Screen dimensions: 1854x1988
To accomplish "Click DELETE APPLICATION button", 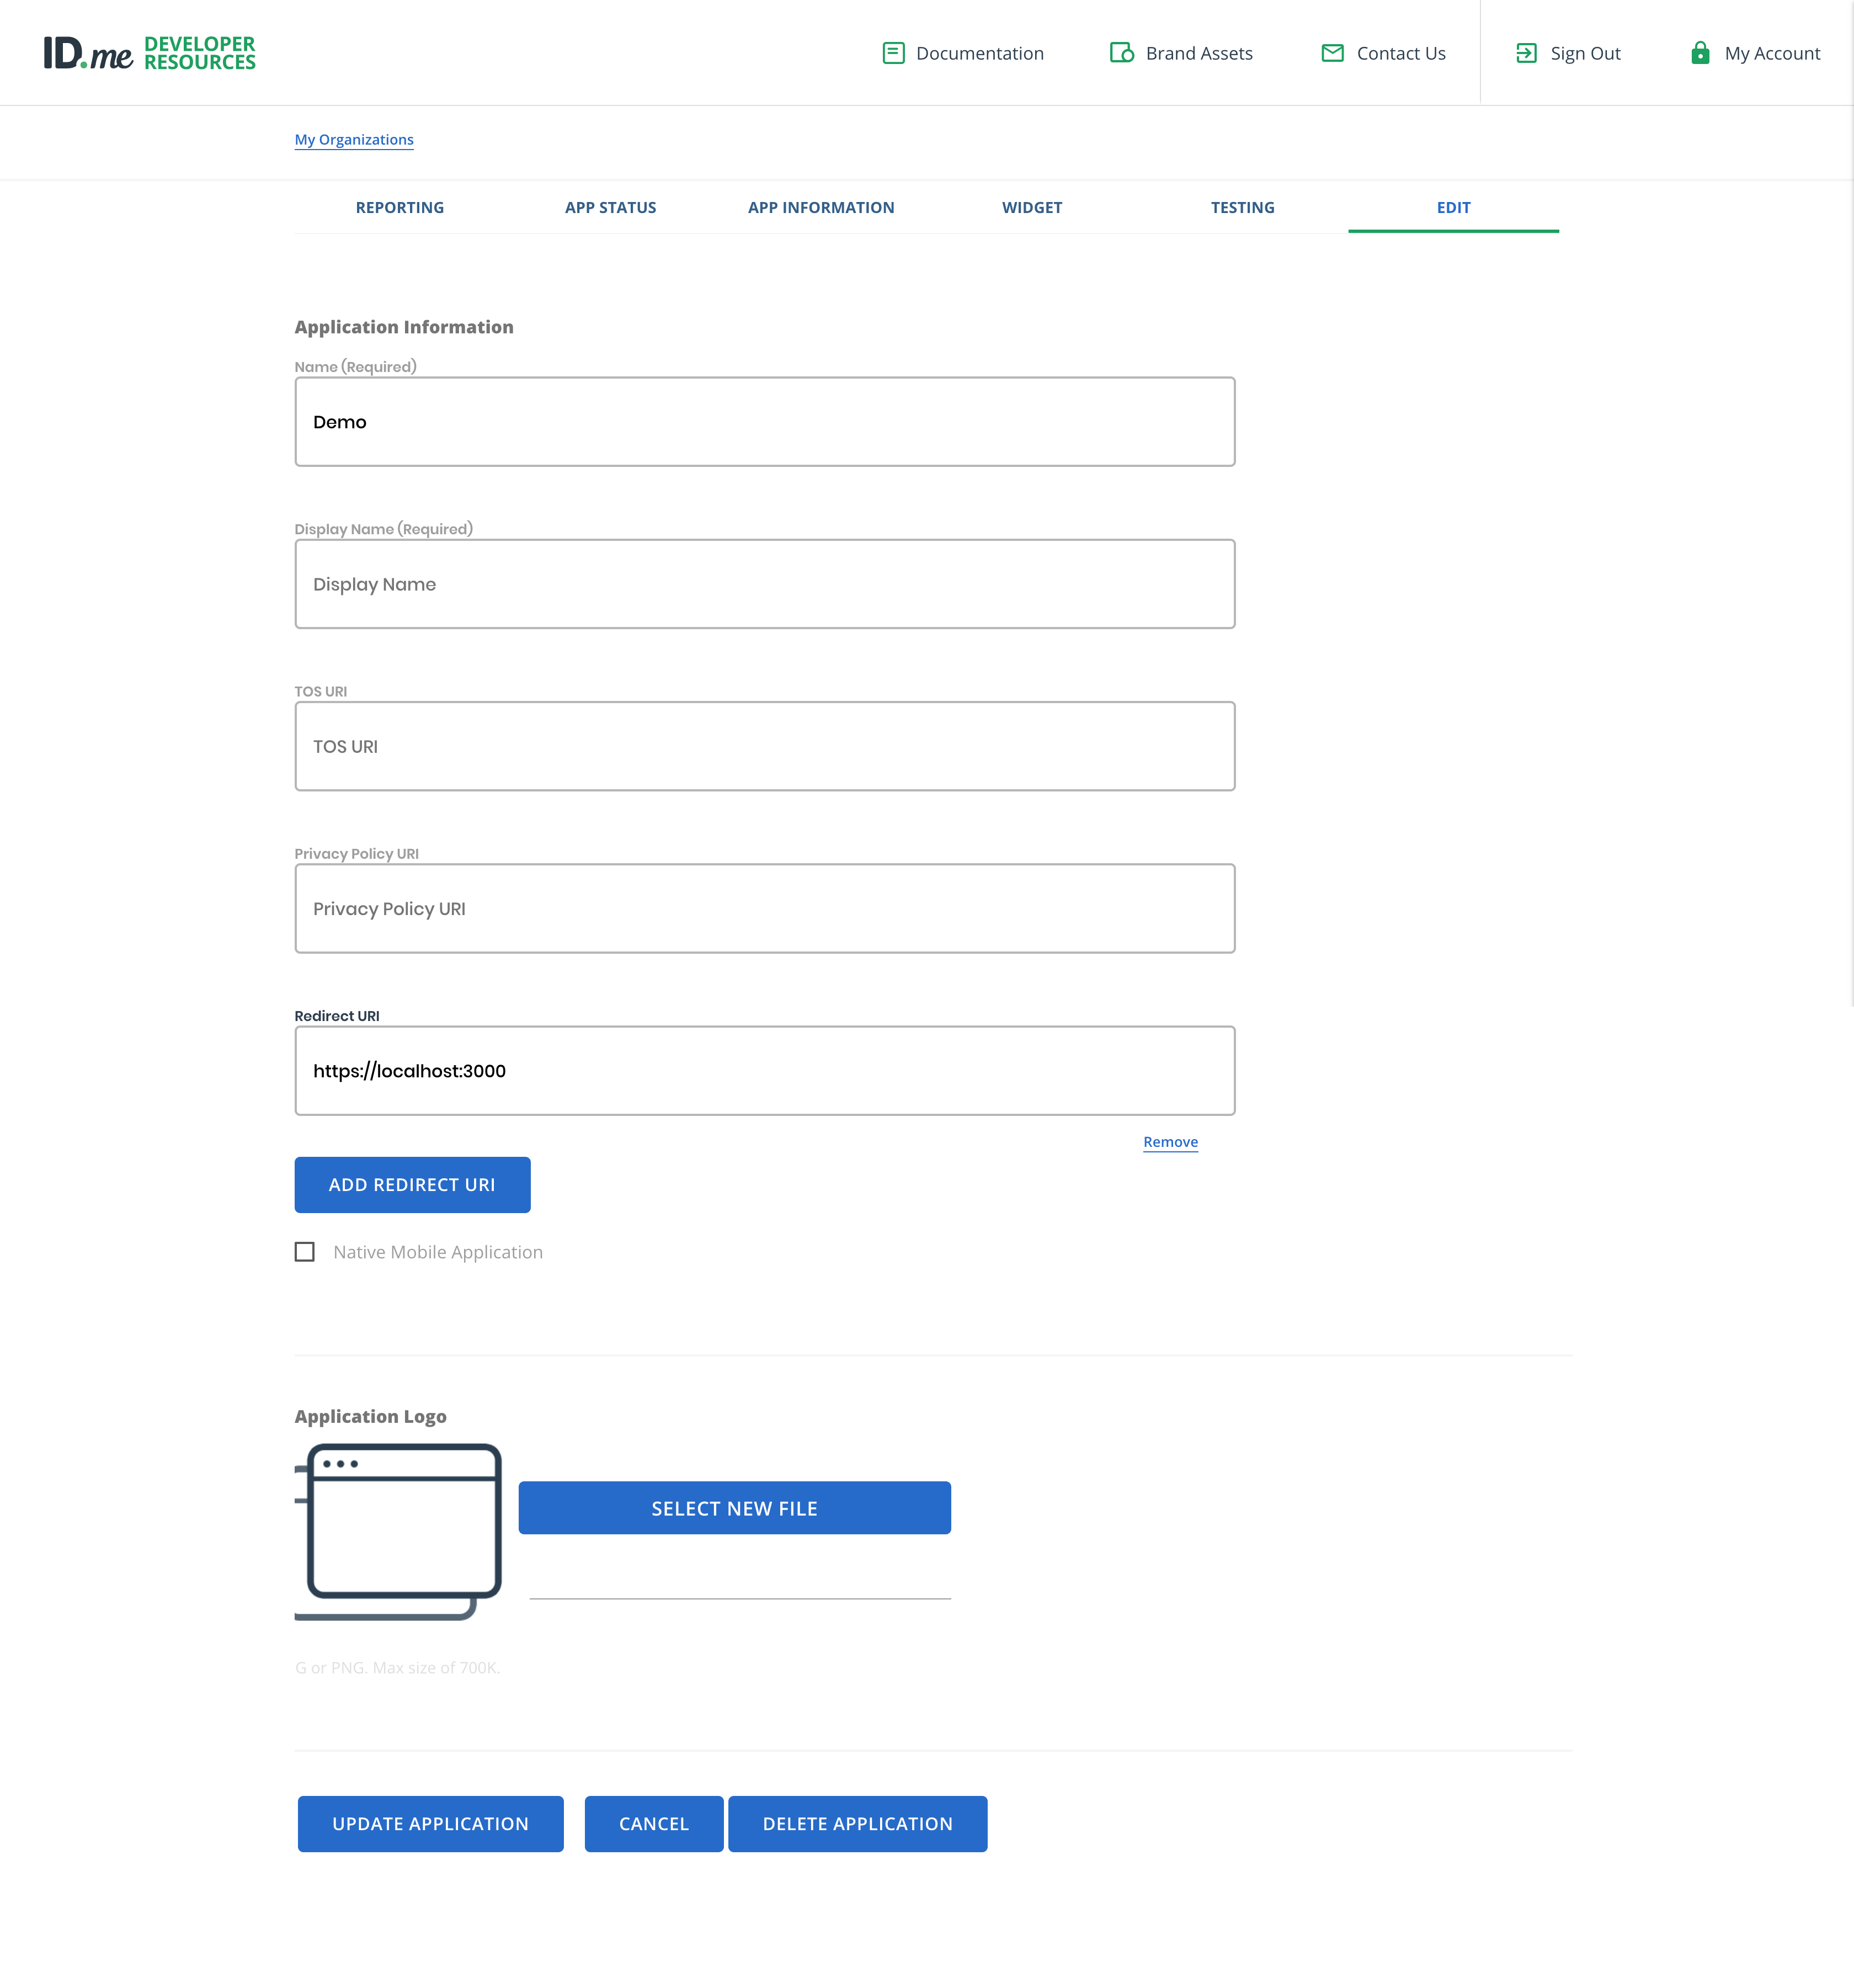I will (857, 1822).
